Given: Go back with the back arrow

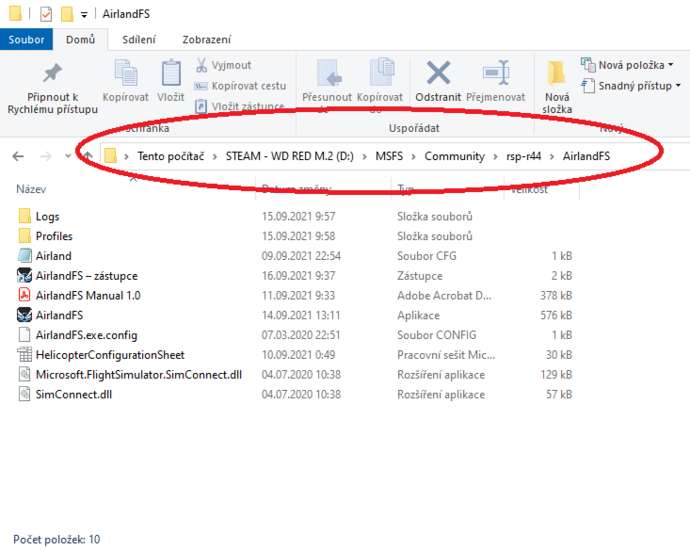Looking at the screenshot, I should (18, 156).
